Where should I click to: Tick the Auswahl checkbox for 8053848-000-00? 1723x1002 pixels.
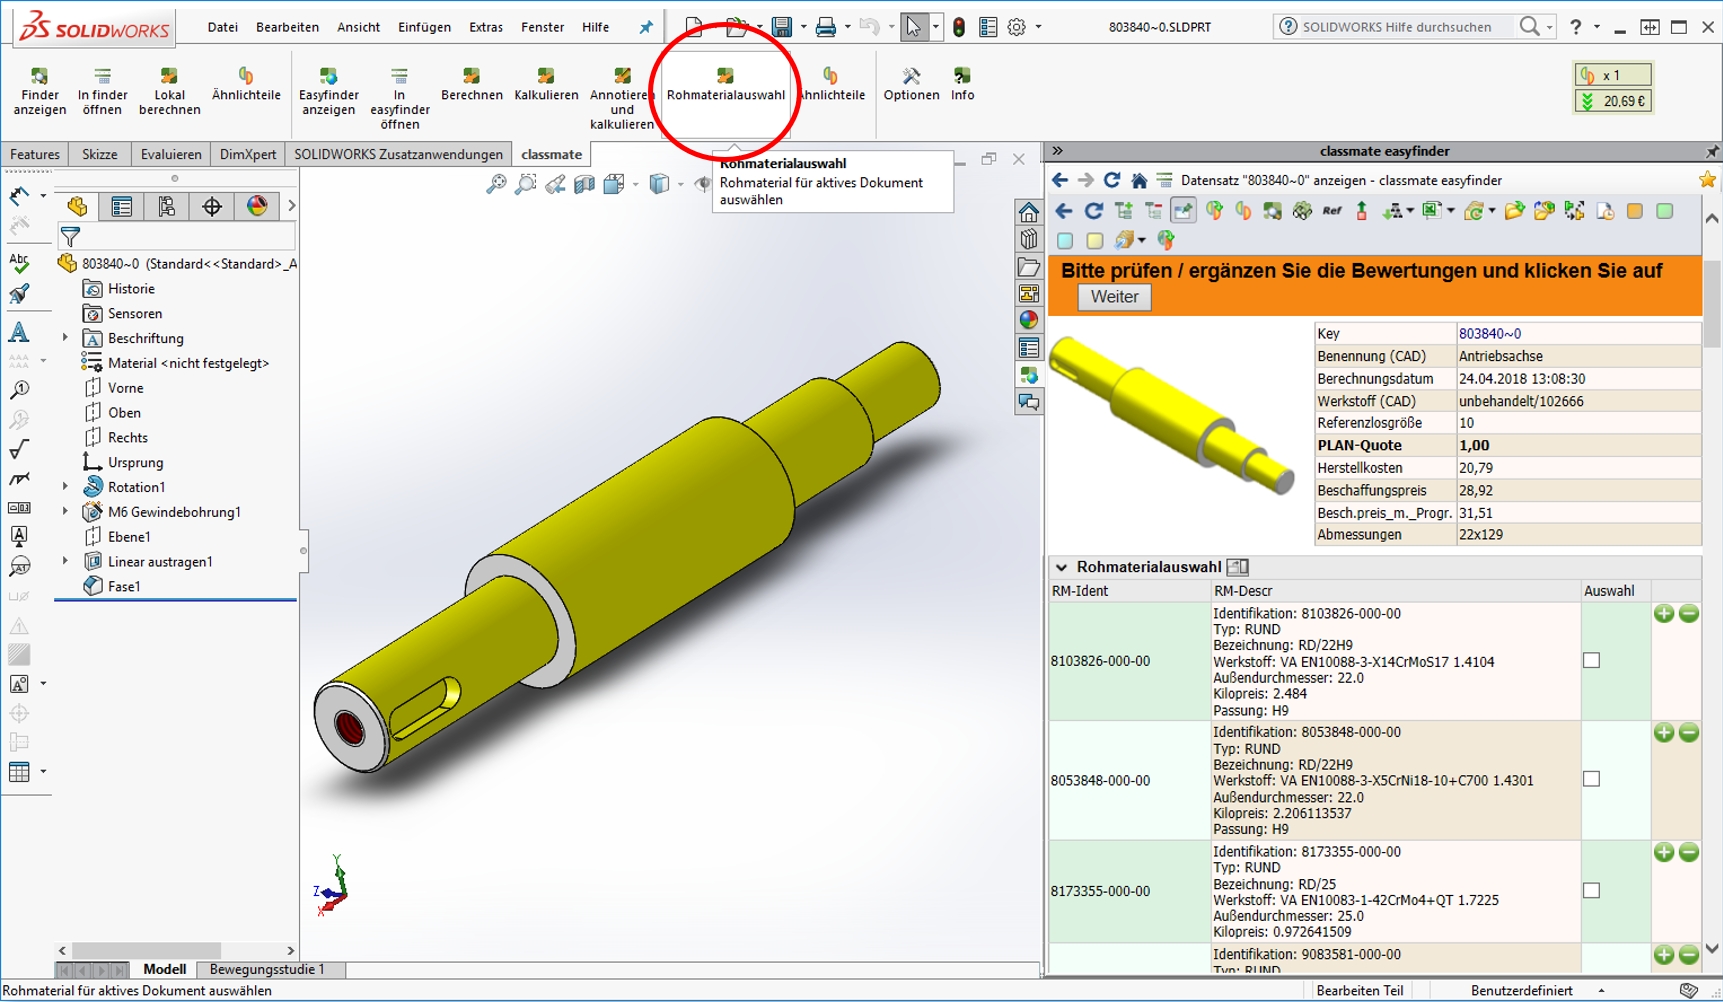click(x=1592, y=779)
